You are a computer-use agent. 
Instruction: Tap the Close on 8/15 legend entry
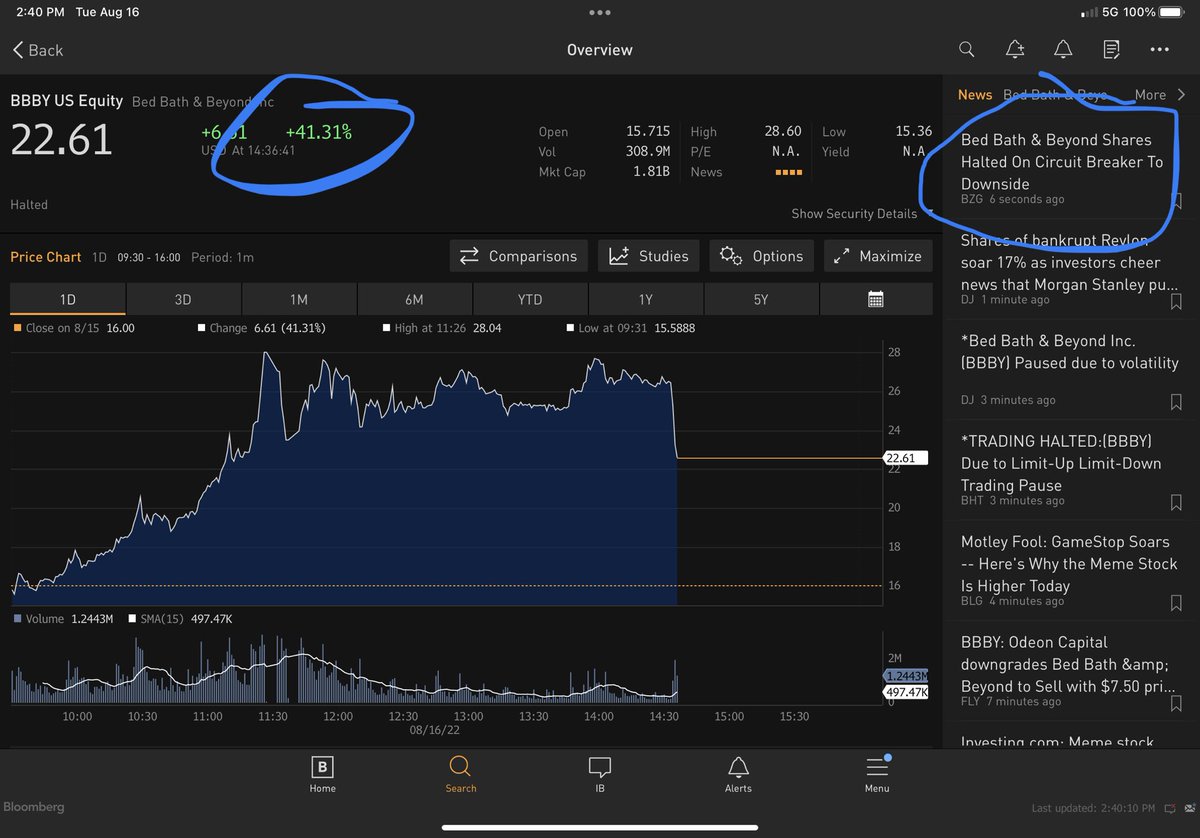tap(73, 328)
